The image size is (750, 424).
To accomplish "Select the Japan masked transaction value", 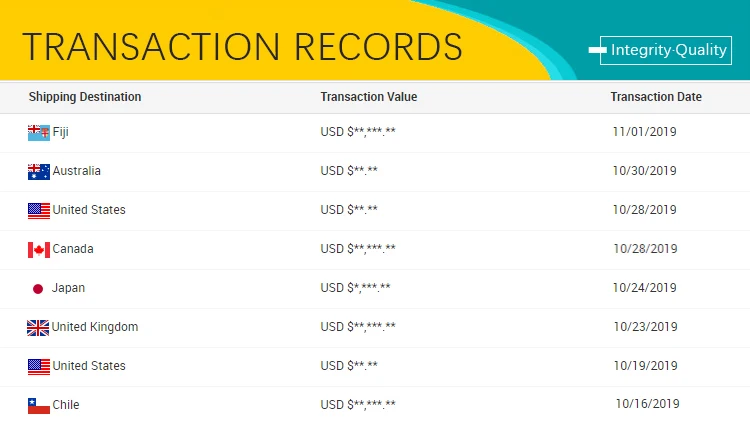I will coord(355,288).
